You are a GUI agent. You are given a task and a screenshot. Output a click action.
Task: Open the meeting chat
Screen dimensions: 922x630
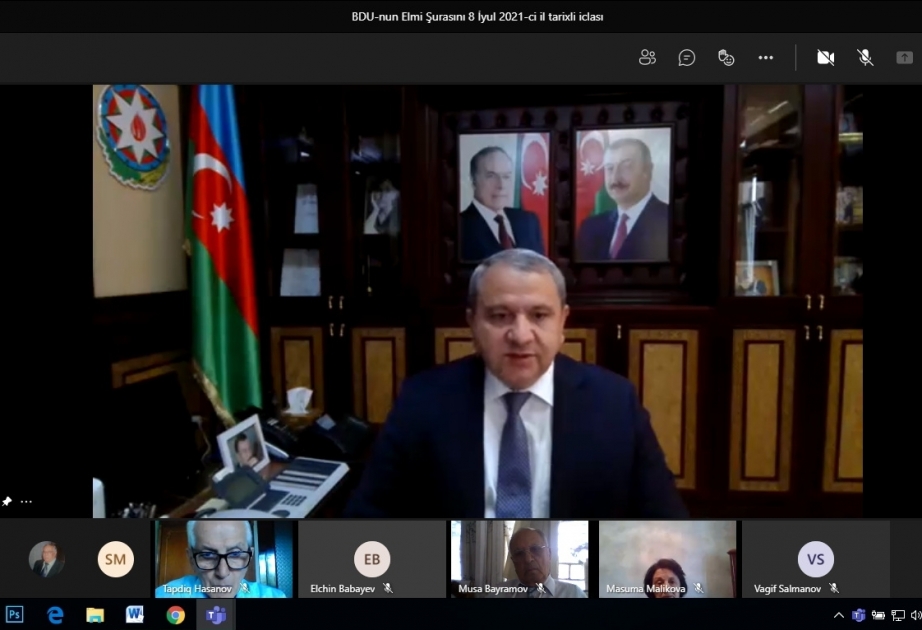click(x=687, y=57)
